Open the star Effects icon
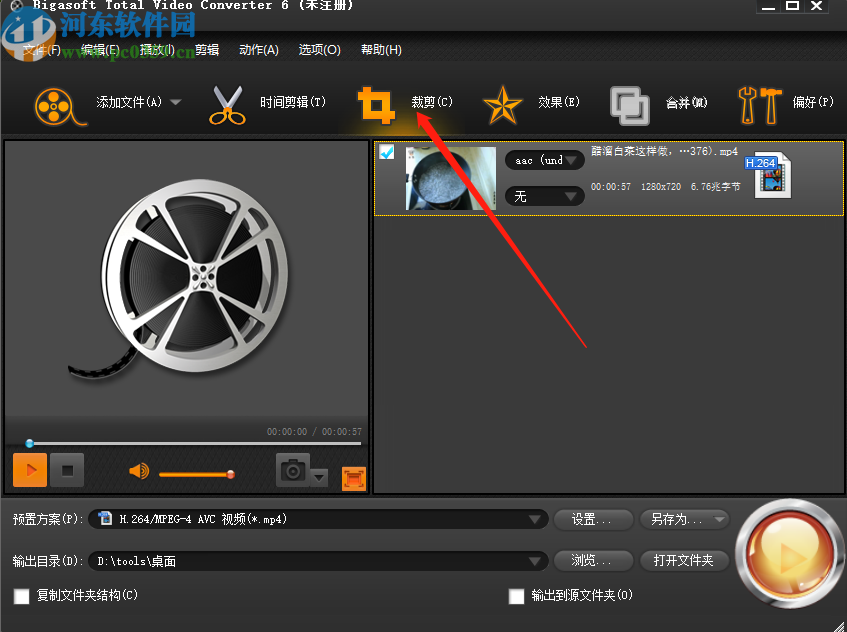 coord(503,105)
